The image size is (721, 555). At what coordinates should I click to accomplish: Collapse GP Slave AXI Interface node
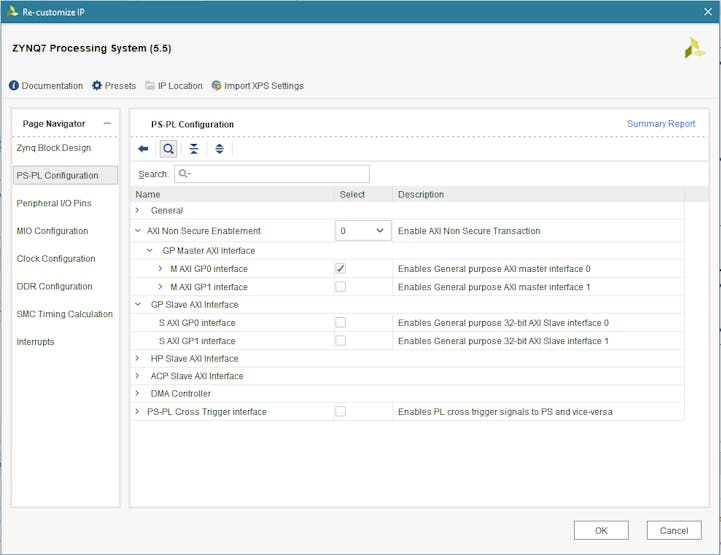click(x=137, y=304)
